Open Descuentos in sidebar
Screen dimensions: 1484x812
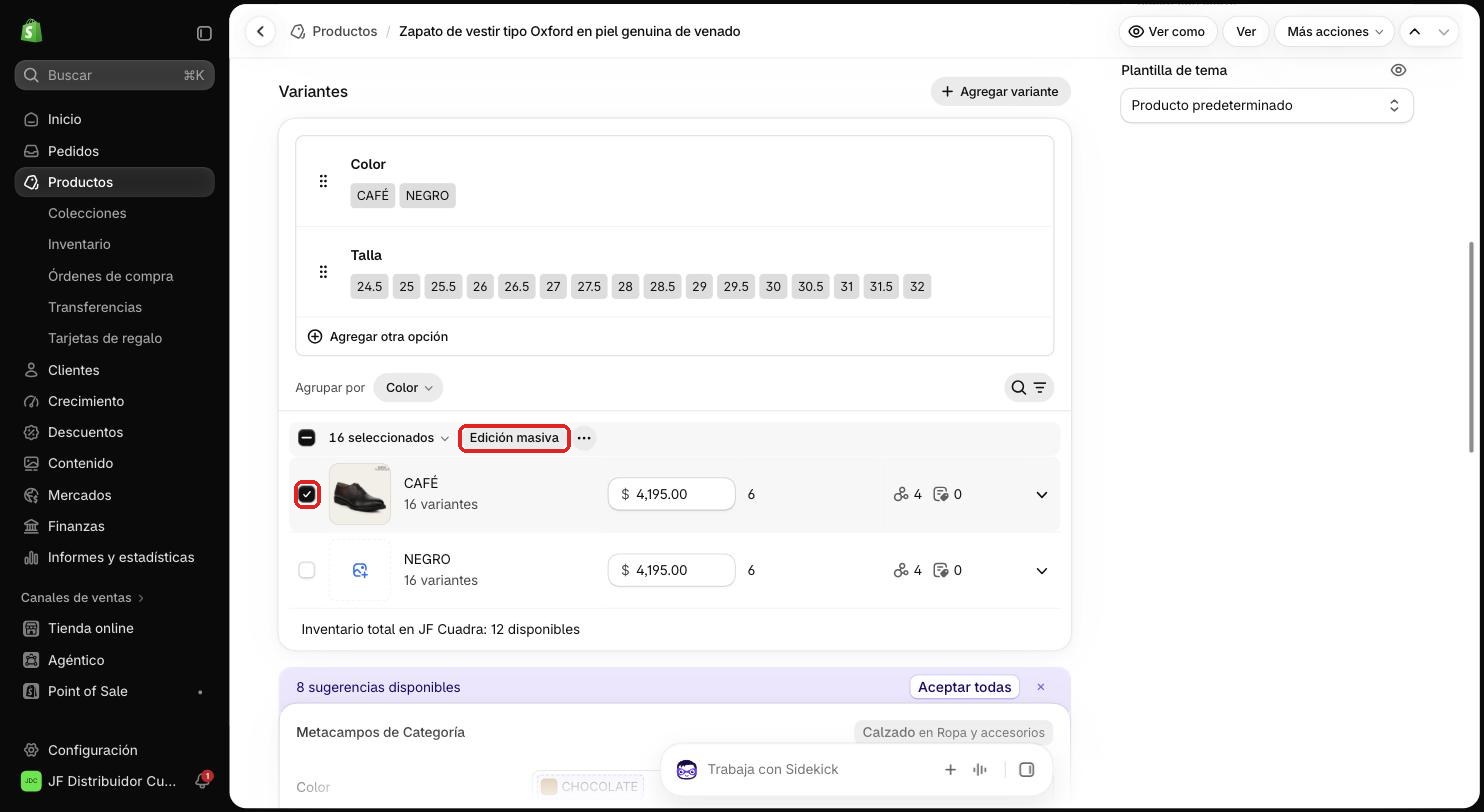85,432
